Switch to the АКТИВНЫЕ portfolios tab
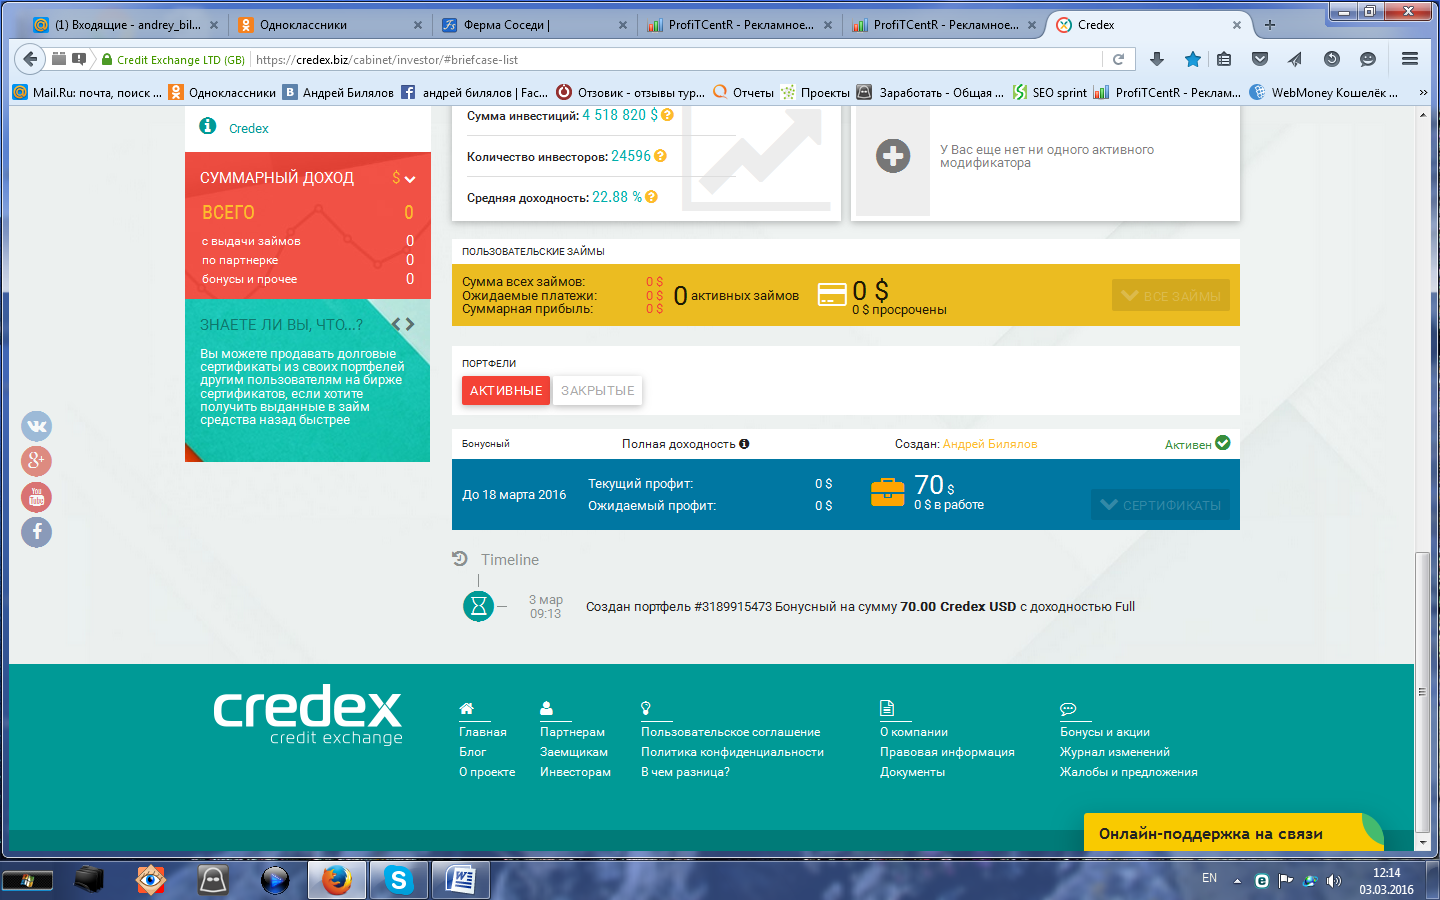The image size is (1440, 900). [506, 390]
